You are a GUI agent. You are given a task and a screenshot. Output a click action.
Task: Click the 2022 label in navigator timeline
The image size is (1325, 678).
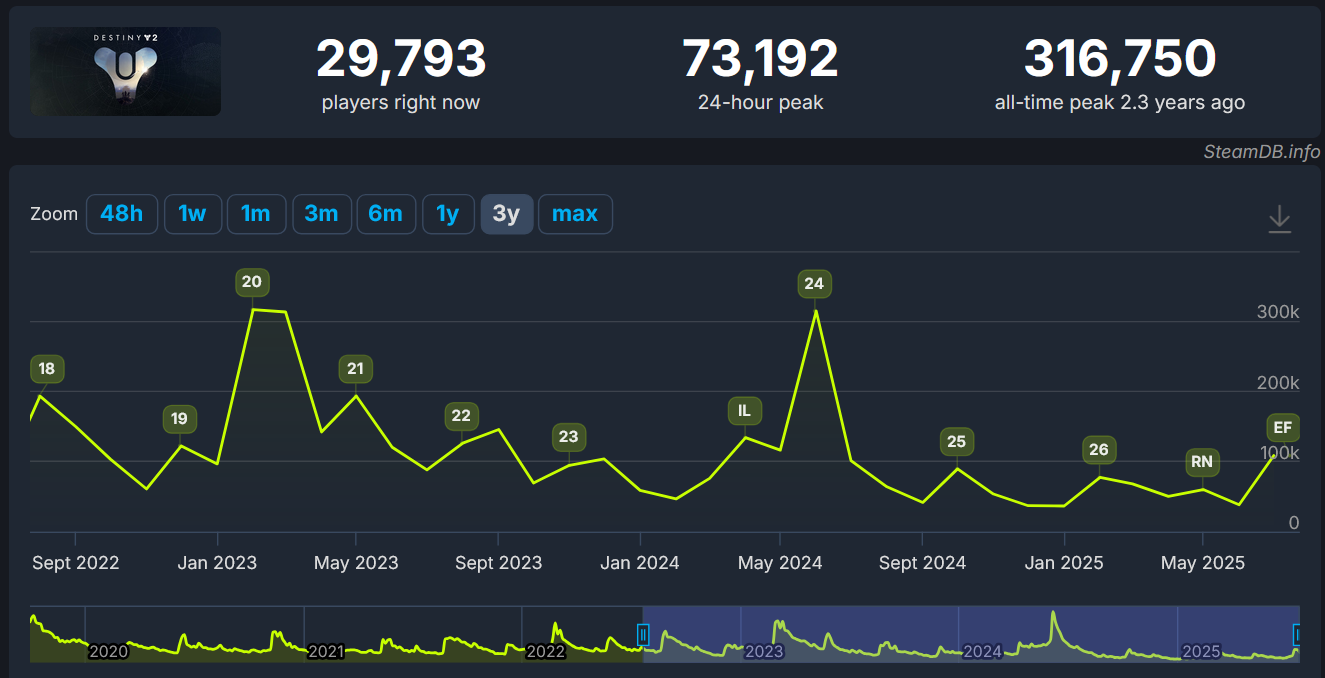[x=545, y=652]
